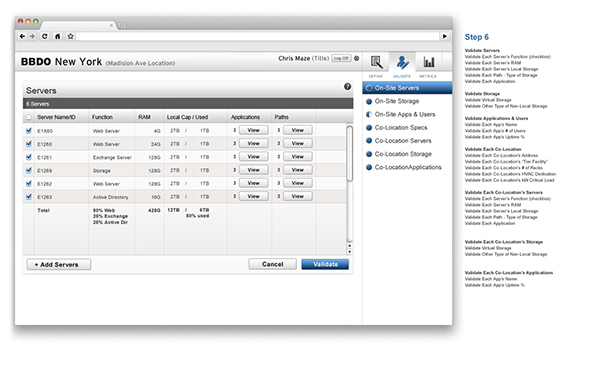
Task: Uncheck the E1269 server checkbox
Action: click(x=29, y=170)
